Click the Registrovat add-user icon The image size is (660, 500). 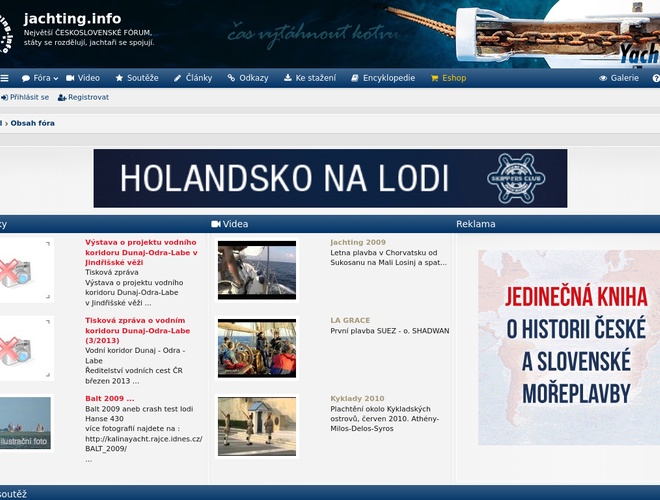(x=62, y=97)
